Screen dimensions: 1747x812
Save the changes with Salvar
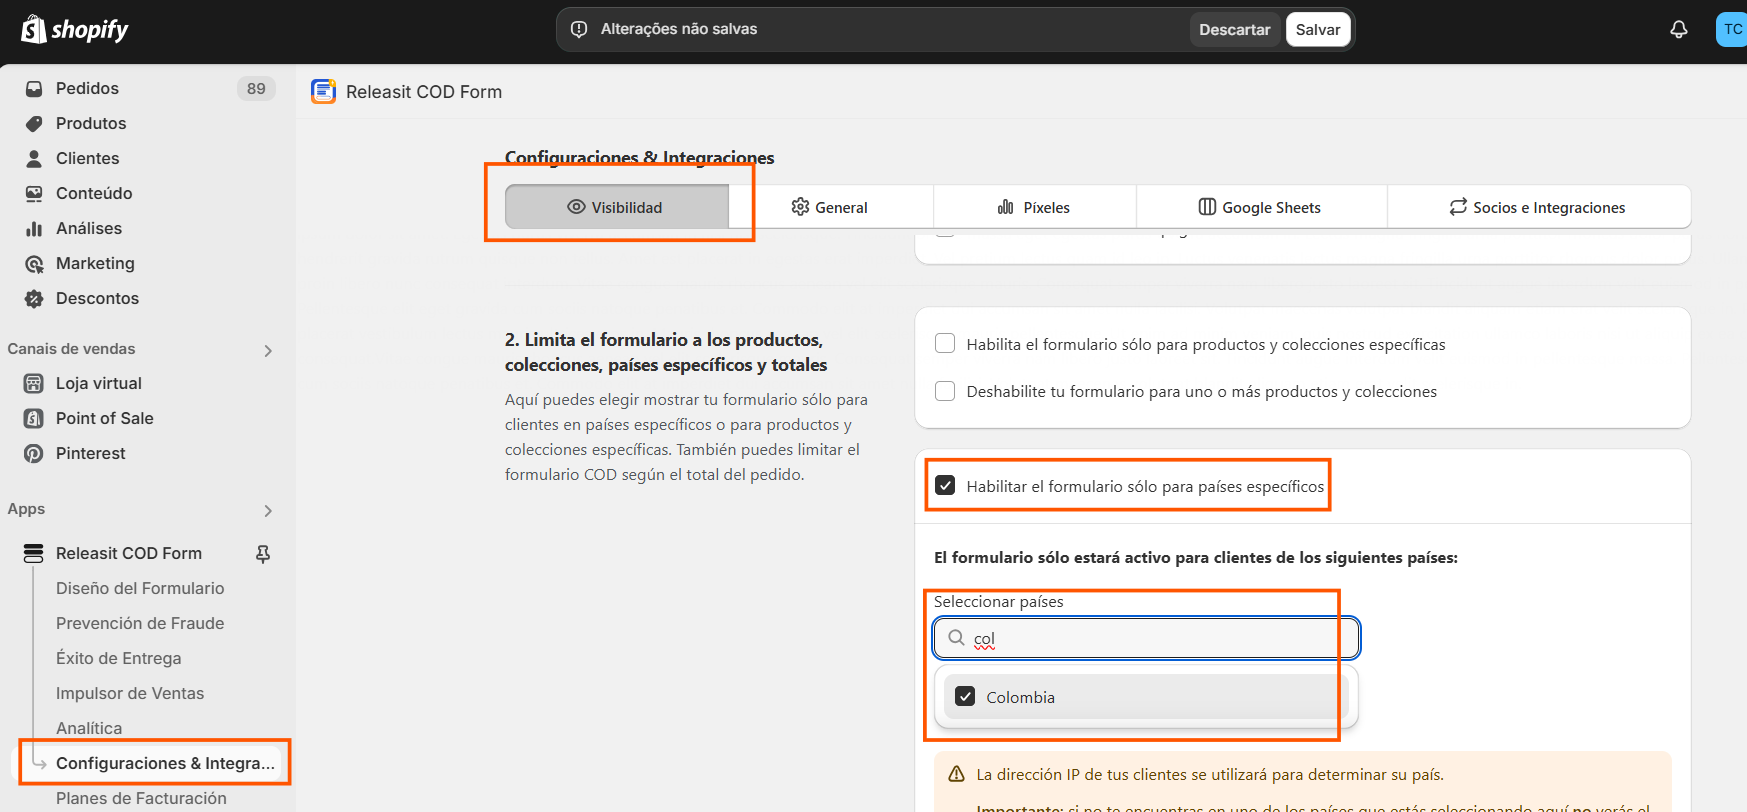pos(1318,29)
